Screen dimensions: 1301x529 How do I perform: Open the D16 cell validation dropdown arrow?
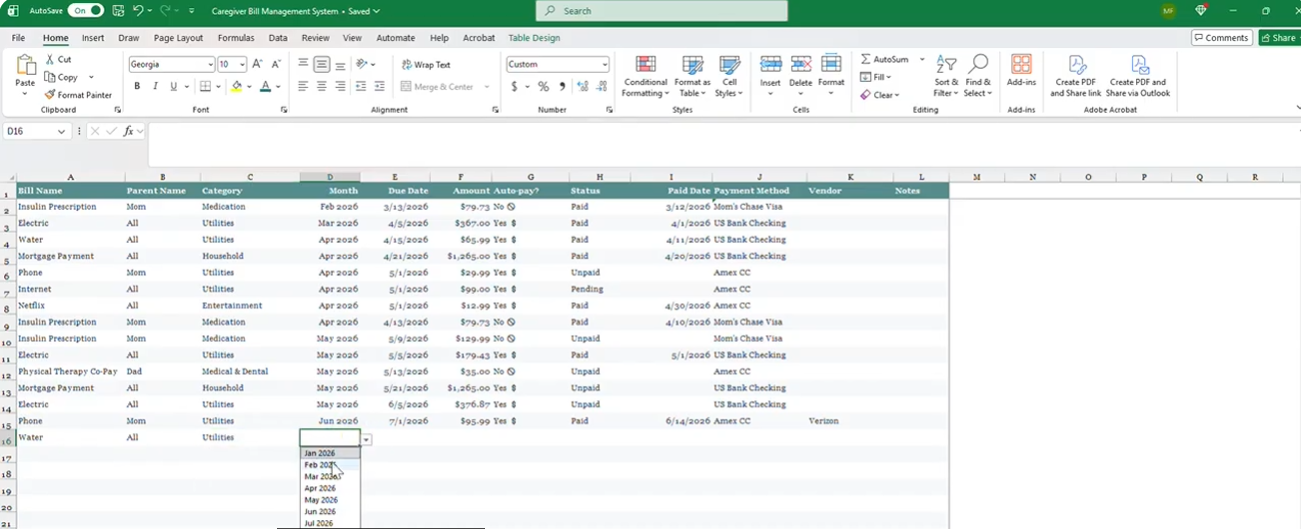click(367, 439)
